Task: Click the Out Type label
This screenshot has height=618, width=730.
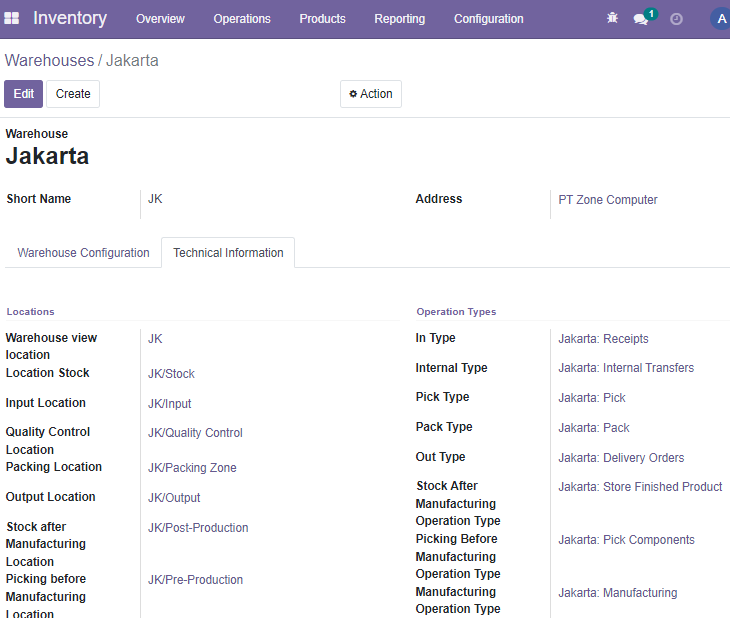Action: 440,457
